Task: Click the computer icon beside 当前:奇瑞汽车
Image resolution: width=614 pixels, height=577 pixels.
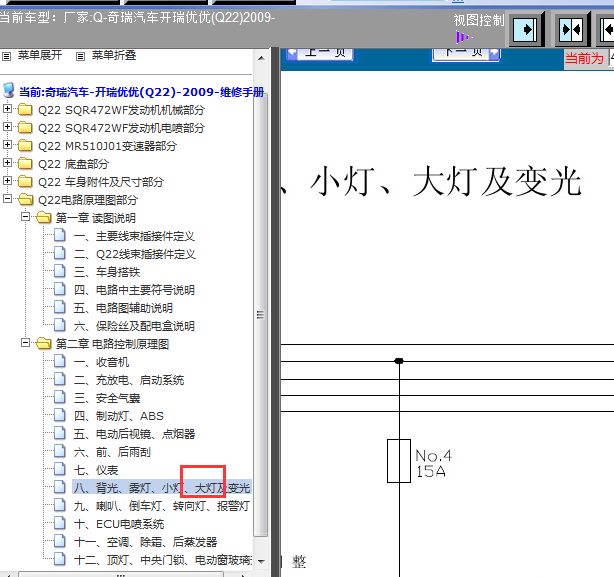Action: (x=9, y=90)
